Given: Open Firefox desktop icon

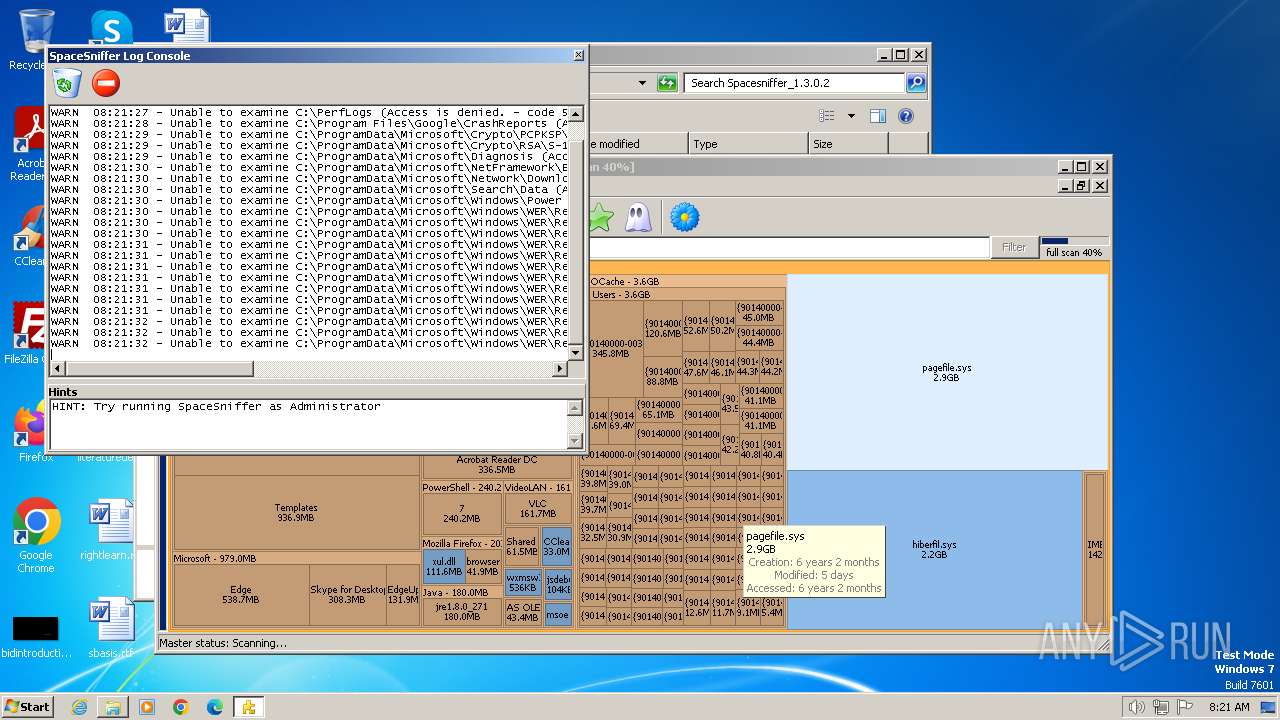Looking at the screenshot, I should pyautogui.click(x=36, y=432).
